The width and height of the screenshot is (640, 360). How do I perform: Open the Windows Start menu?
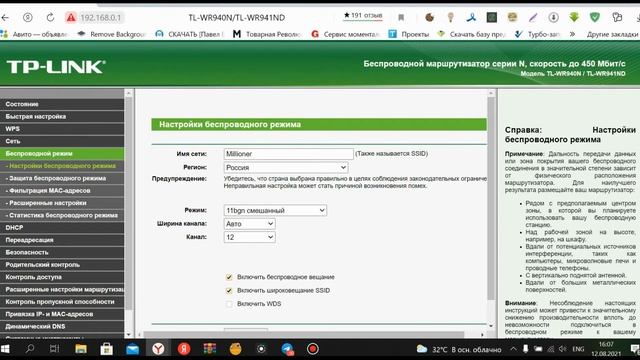point(5,349)
